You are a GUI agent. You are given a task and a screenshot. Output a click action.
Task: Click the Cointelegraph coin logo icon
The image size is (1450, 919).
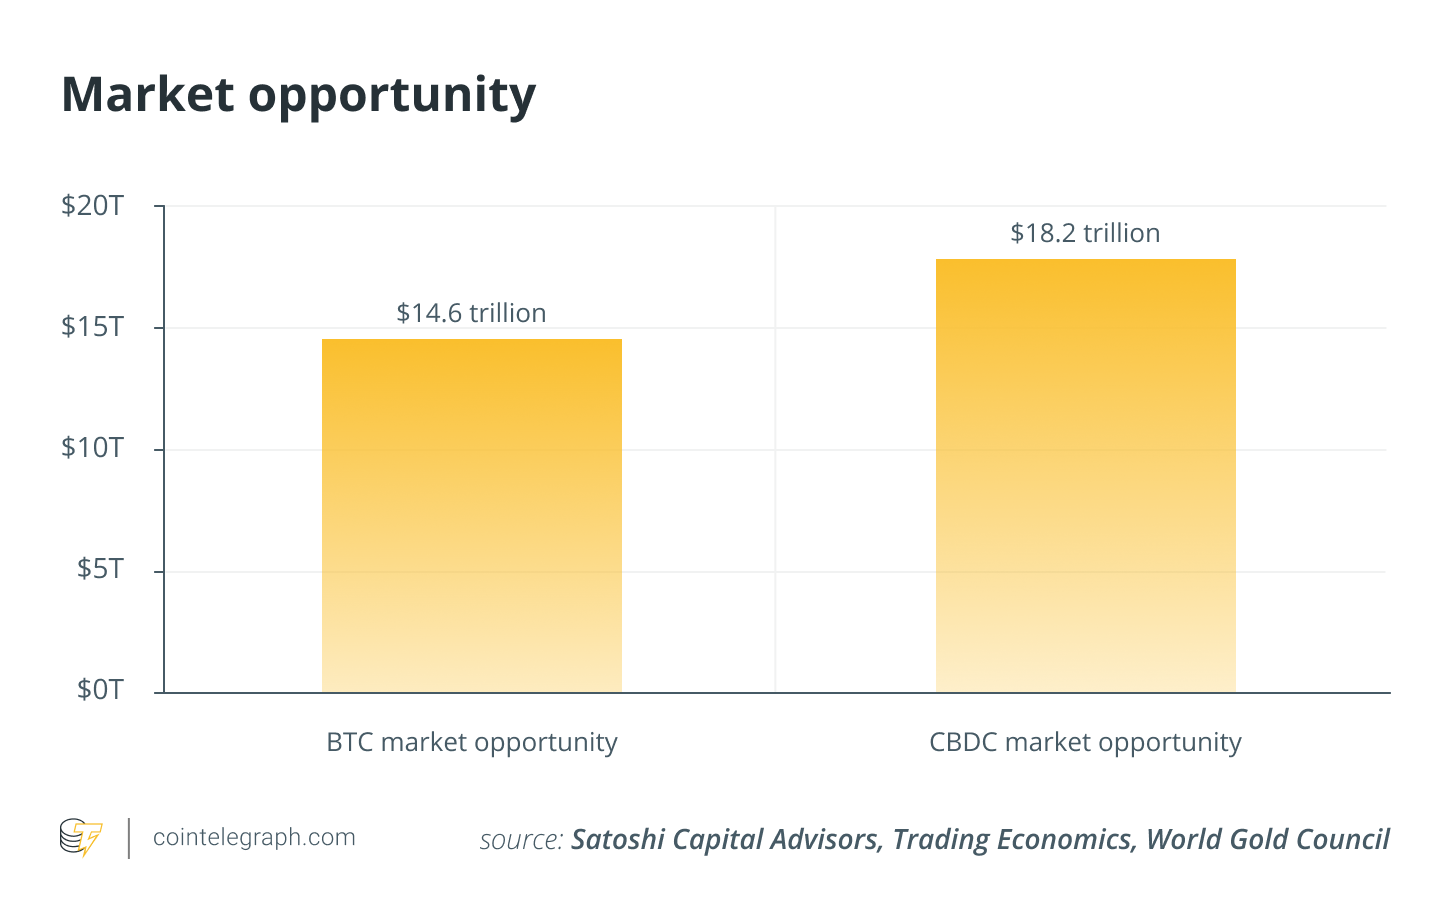pyautogui.click(x=81, y=838)
